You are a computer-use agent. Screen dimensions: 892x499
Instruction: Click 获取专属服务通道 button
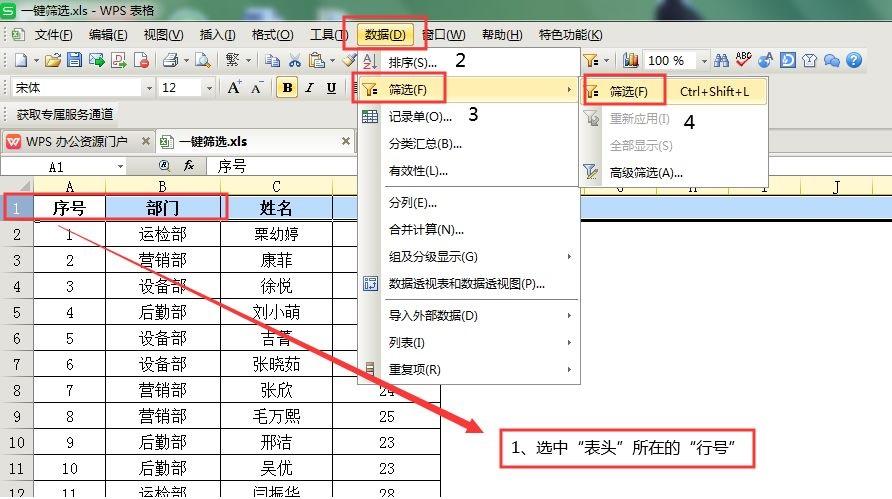click(x=65, y=114)
